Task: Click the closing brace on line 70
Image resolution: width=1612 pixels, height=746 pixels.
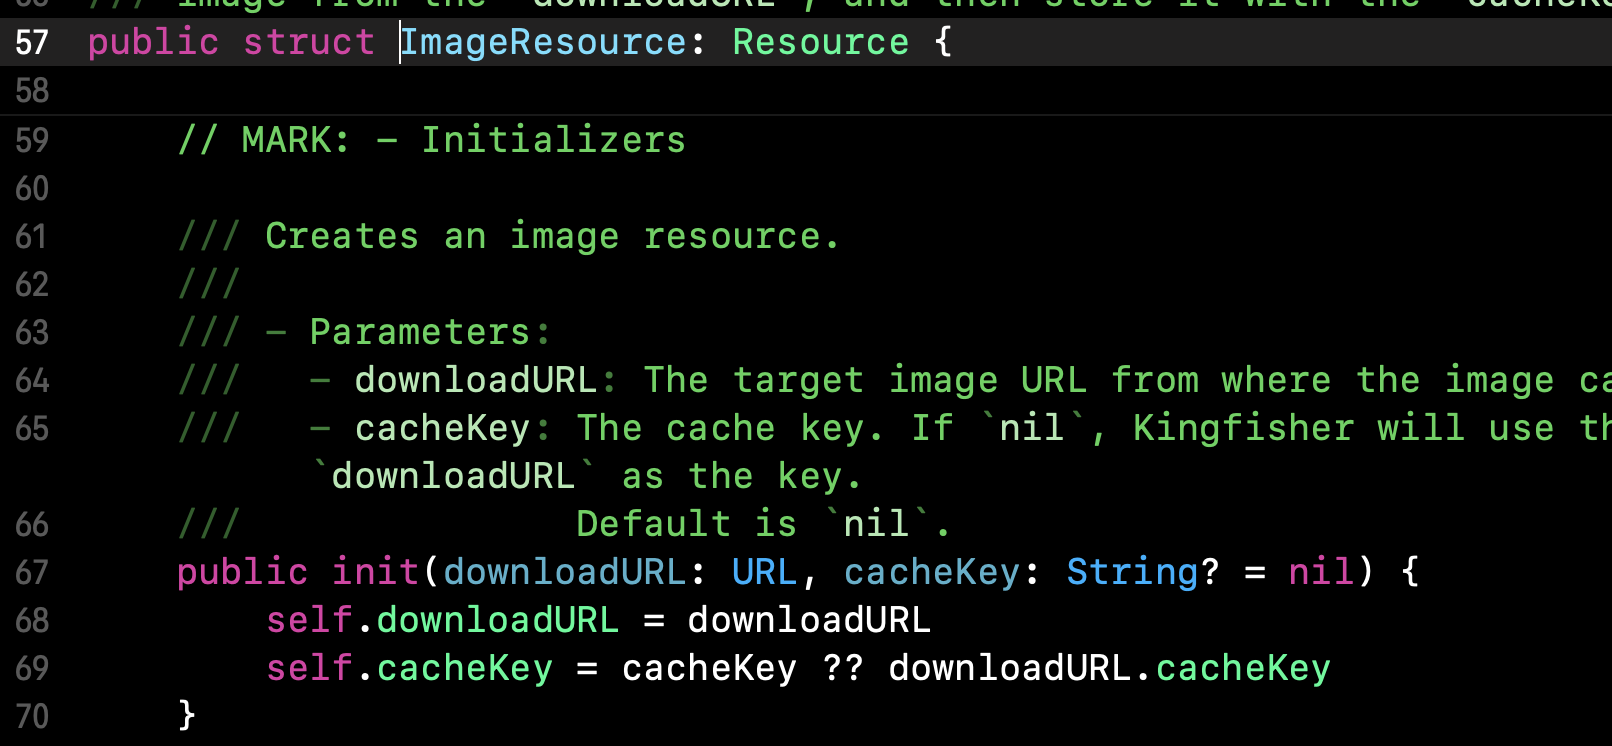Action: click(x=187, y=716)
